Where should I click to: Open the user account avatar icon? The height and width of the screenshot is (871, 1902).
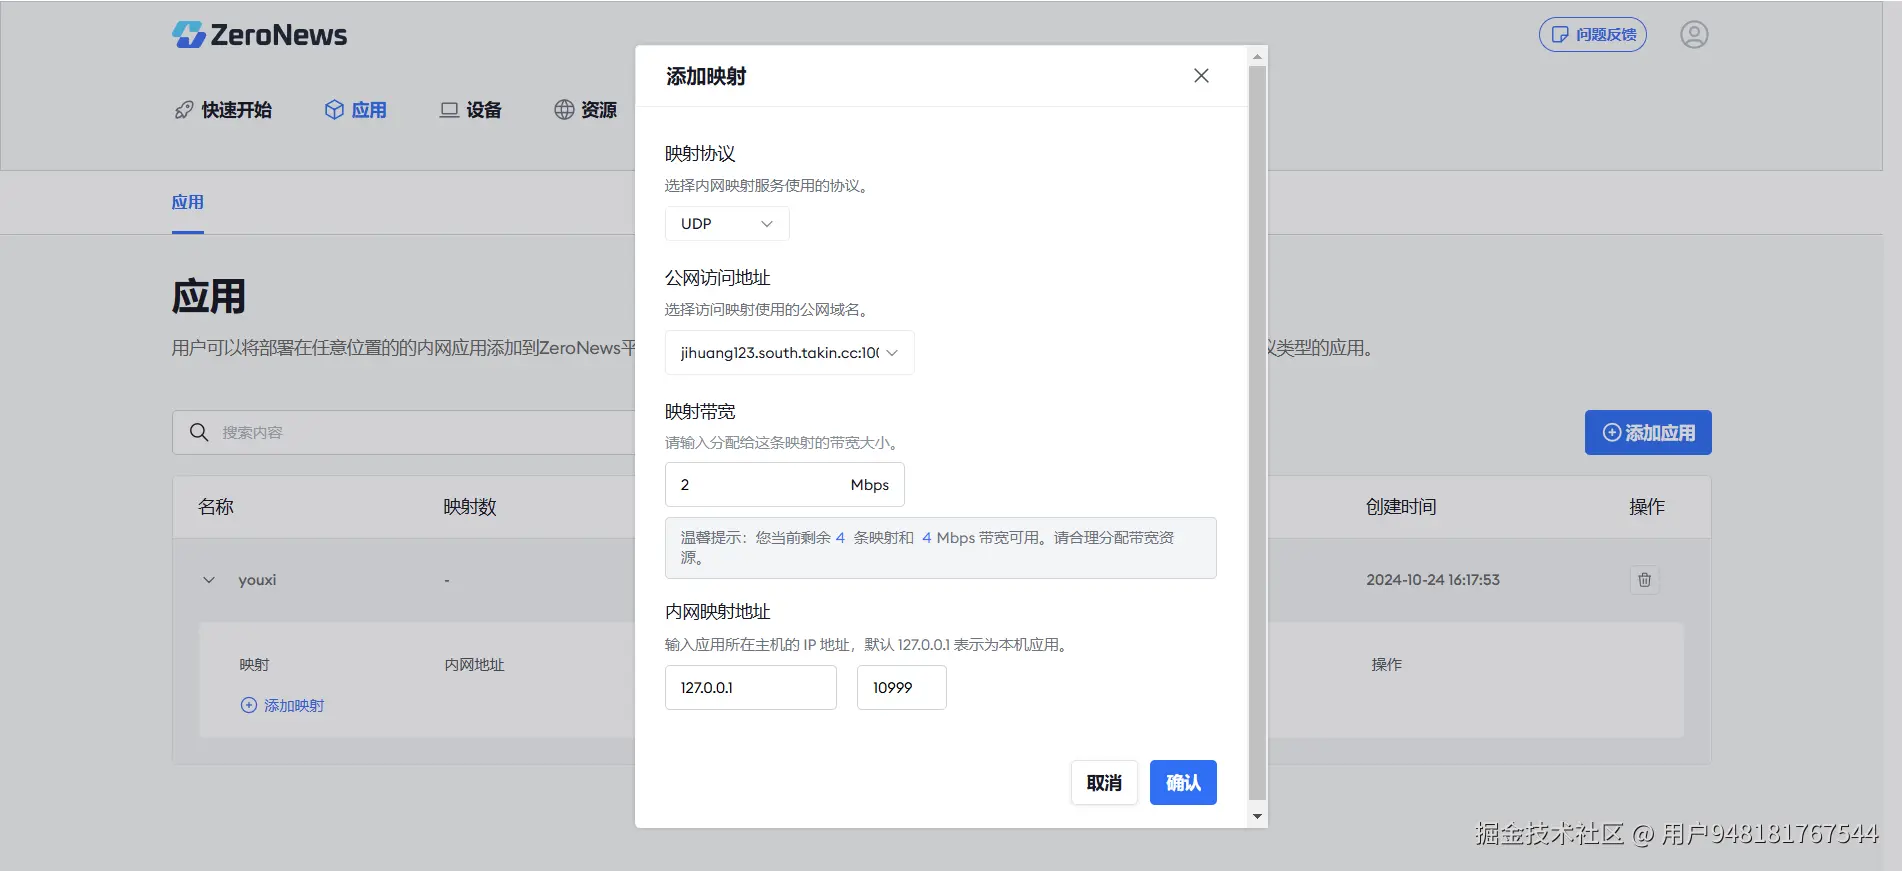pyautogui.click(x=1693, y=35)
